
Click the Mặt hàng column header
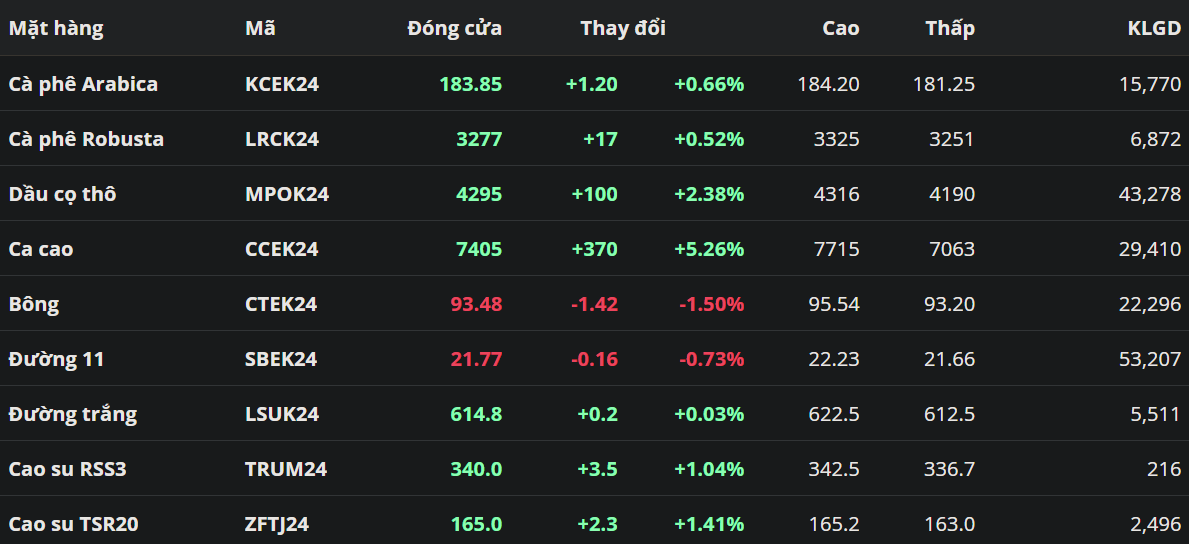56,29
